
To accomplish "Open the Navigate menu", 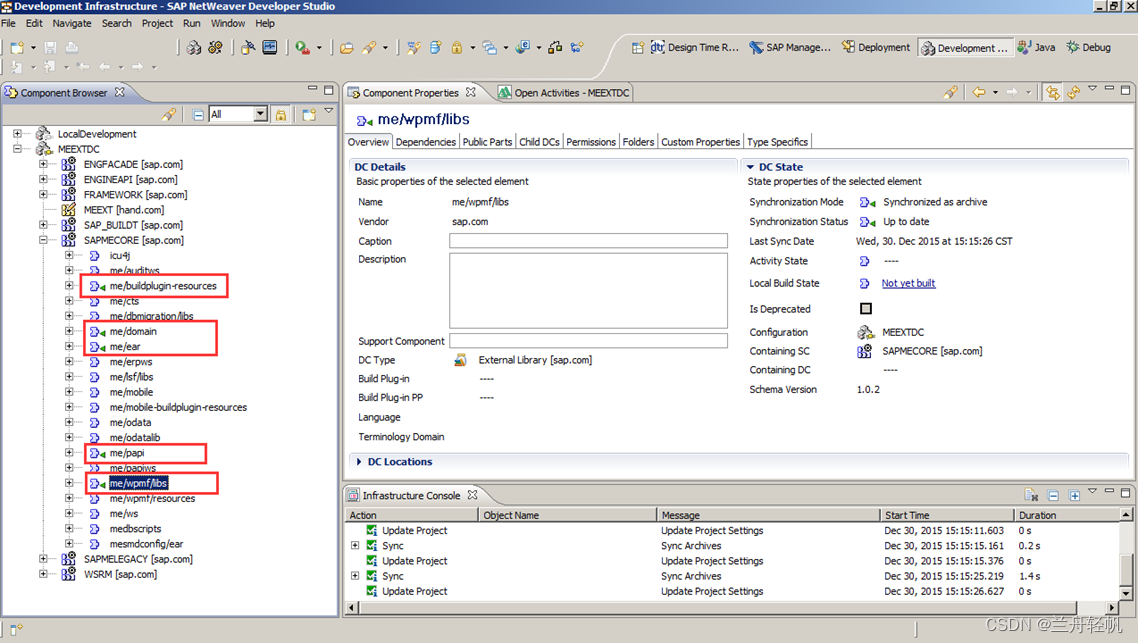I will (x=72, y=23).
